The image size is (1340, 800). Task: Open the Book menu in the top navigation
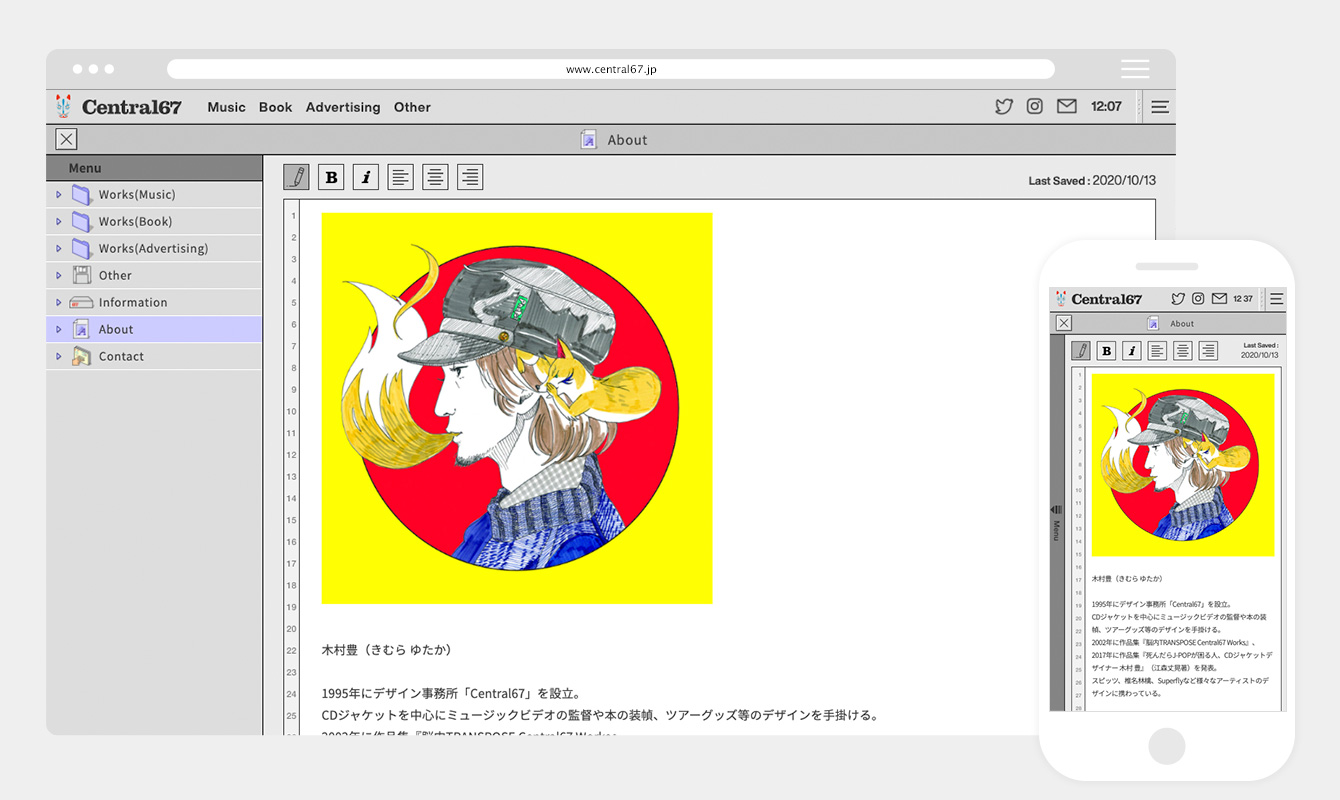(276, 107)
